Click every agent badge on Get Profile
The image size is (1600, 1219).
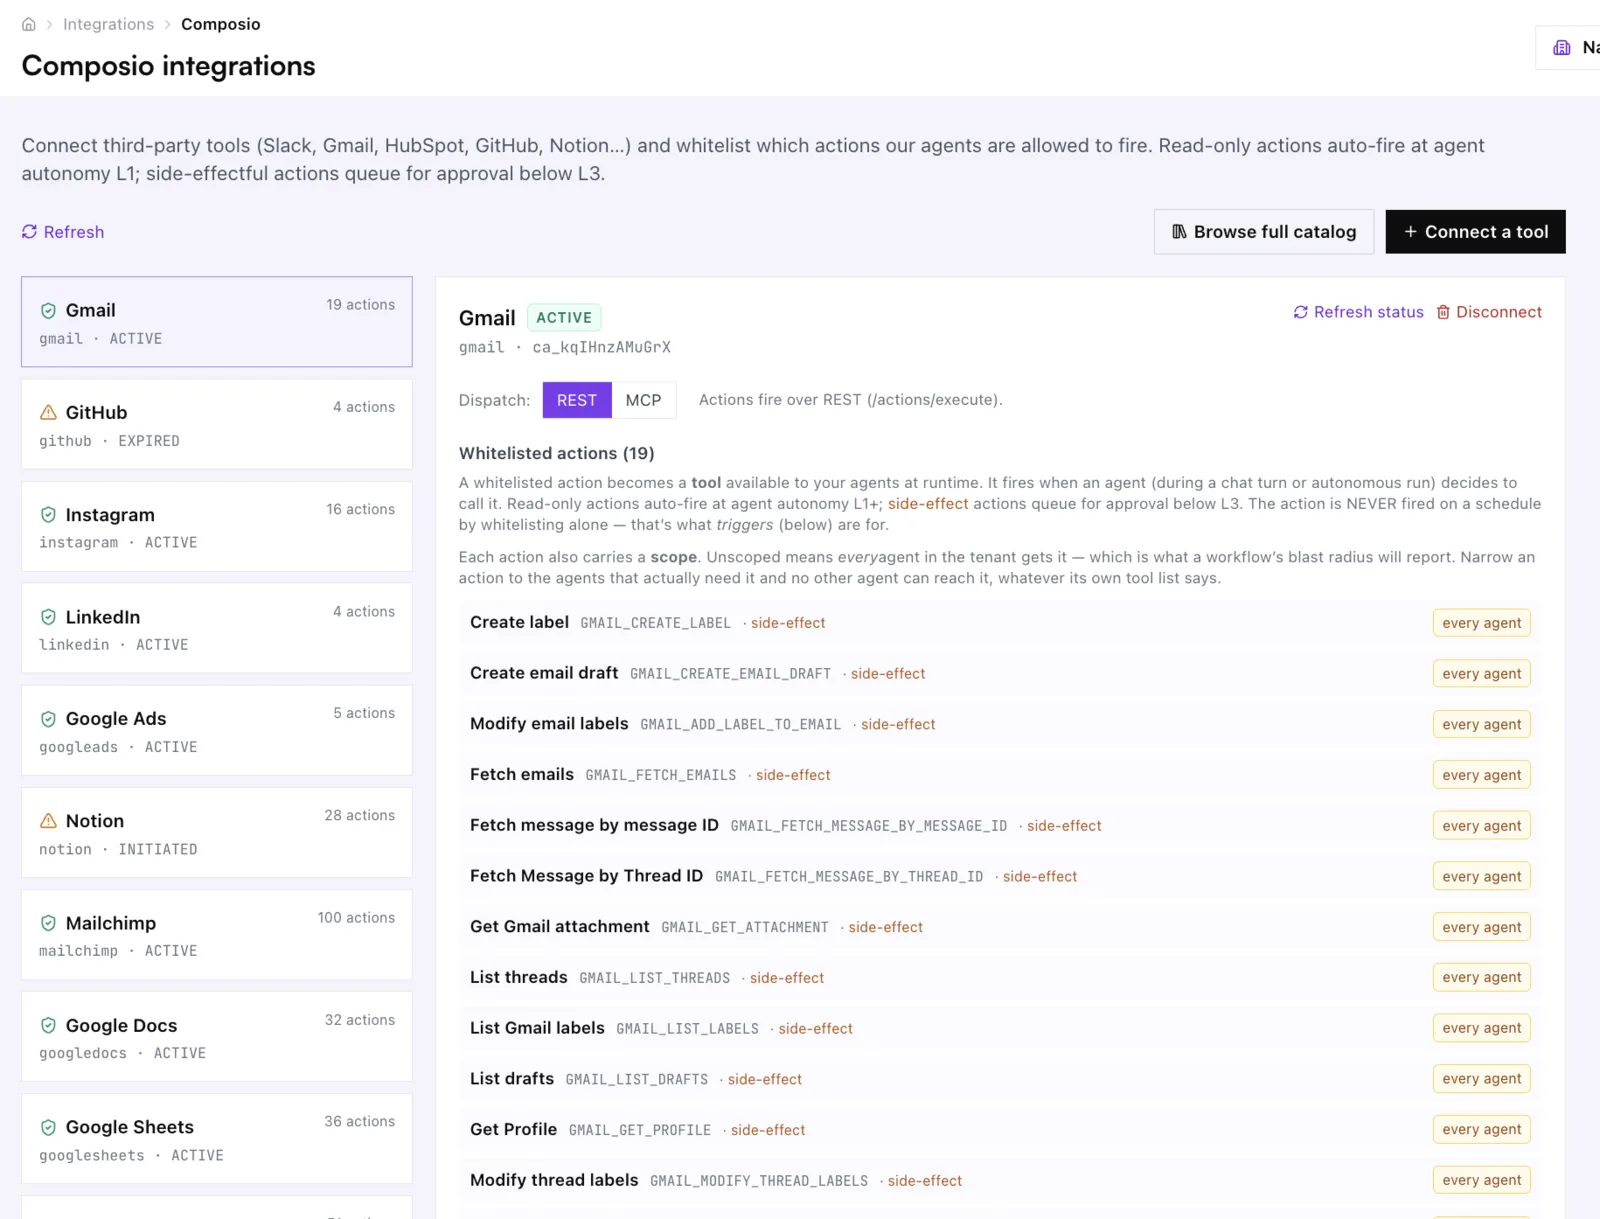pos(1481,1129)
